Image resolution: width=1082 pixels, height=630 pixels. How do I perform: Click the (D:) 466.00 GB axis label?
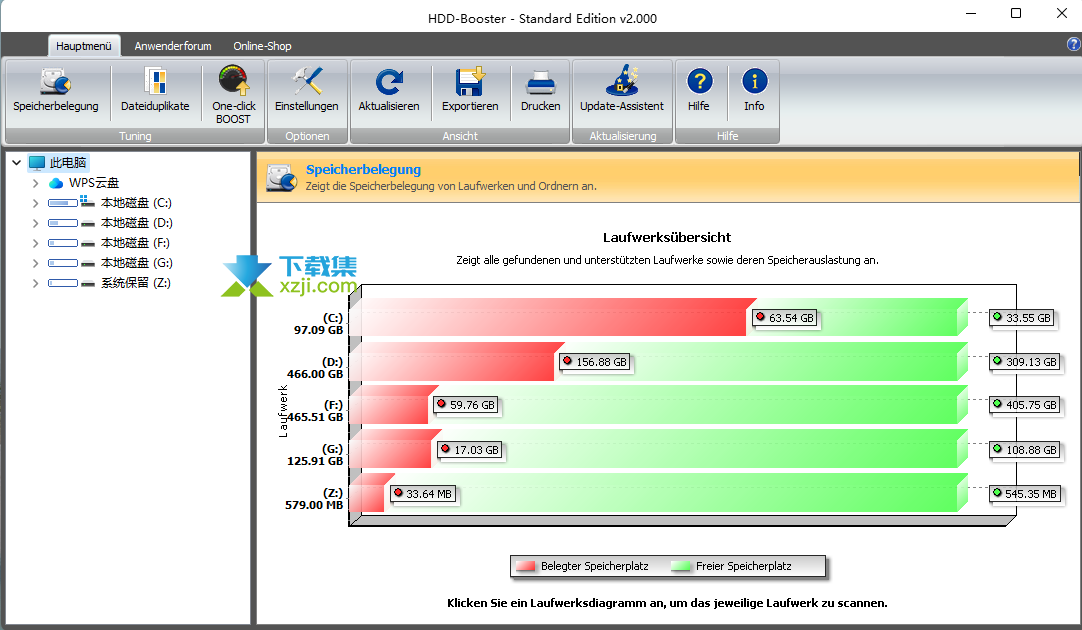(x=315, y=368)
